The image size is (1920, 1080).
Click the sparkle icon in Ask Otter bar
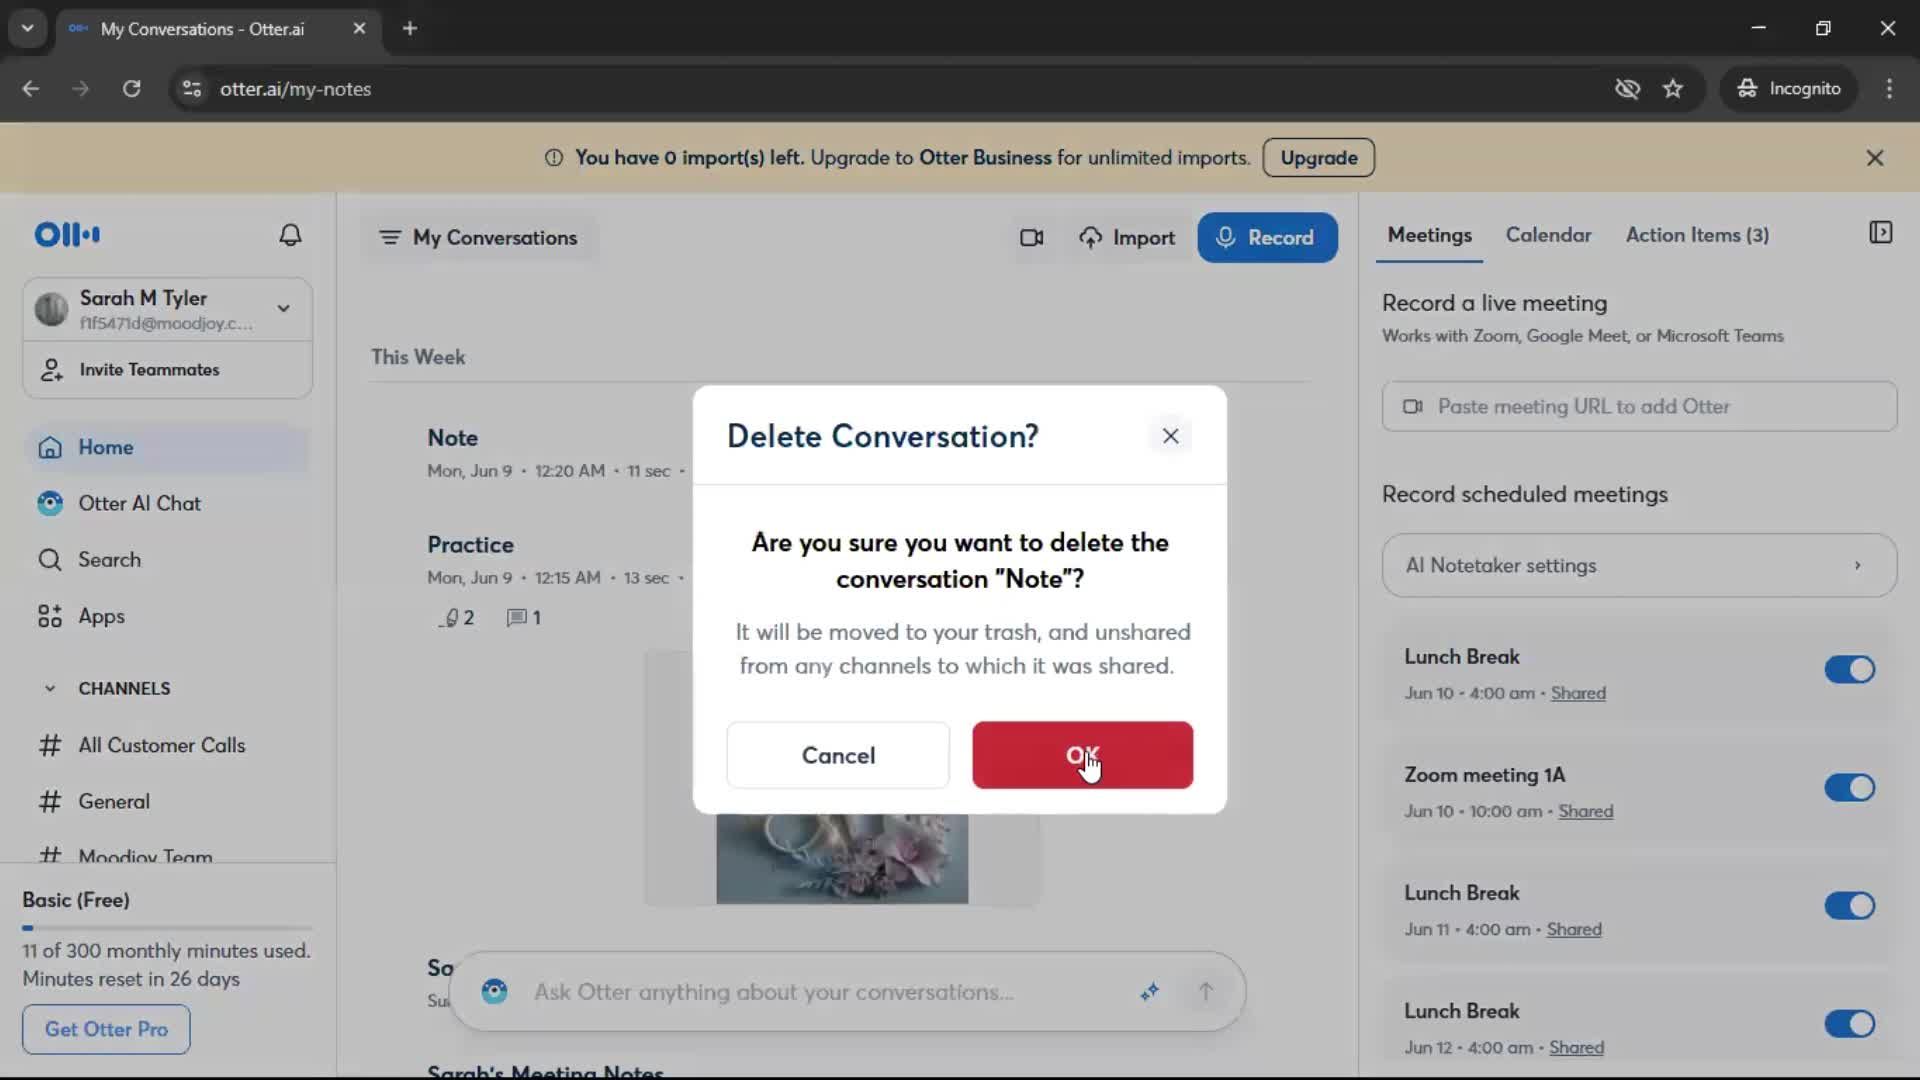1149,992
